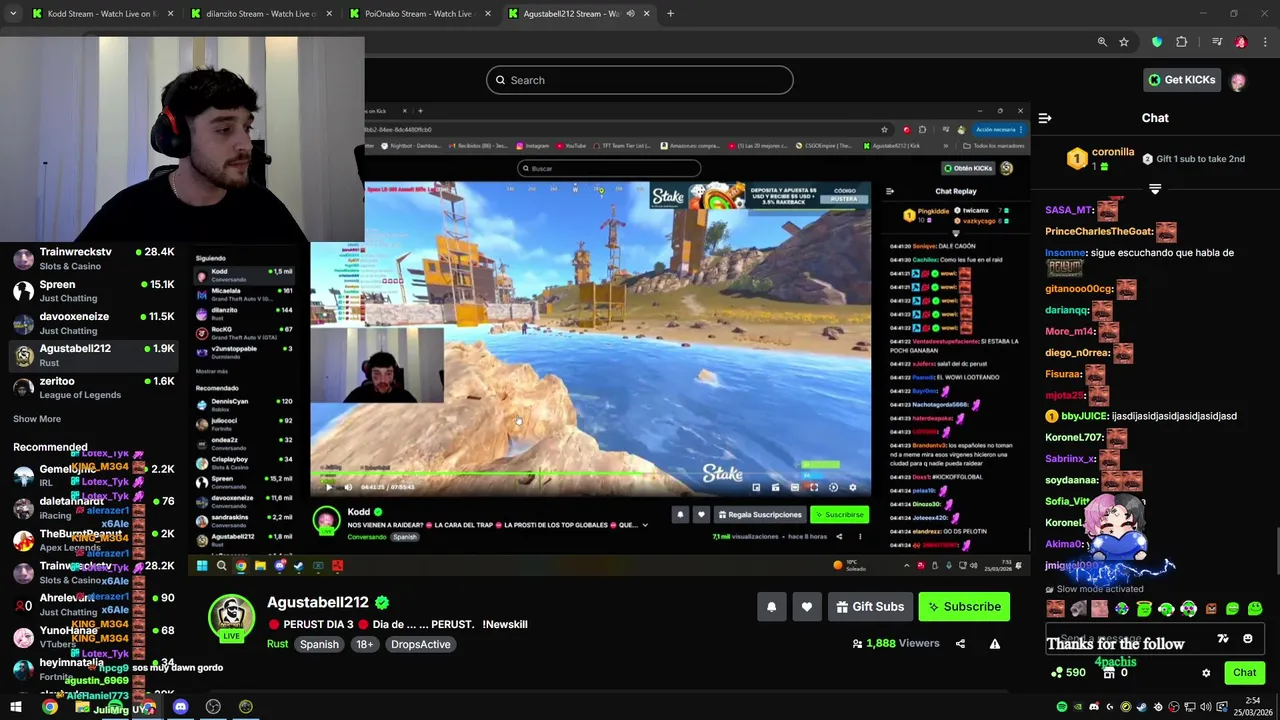This screenshot has height=720, width=1280.
Task: Open OBS Studio from the taskbar
Action: click(213, 707)
